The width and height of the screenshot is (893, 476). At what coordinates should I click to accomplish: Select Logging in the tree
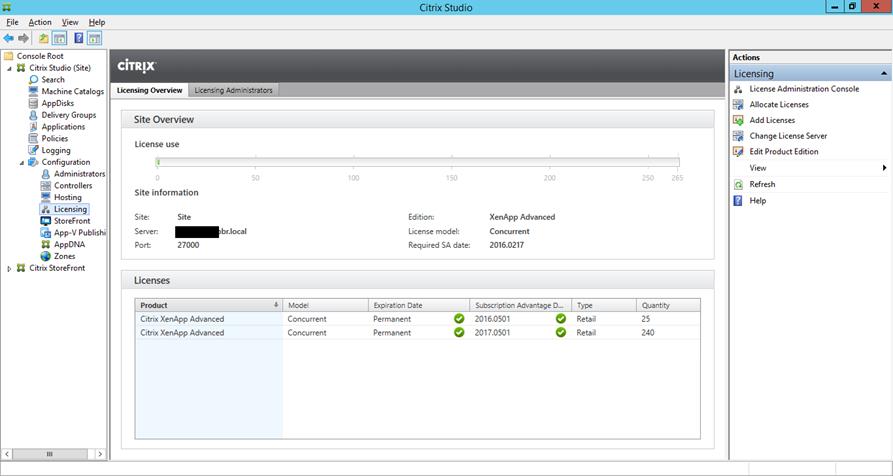pos(56,150)
